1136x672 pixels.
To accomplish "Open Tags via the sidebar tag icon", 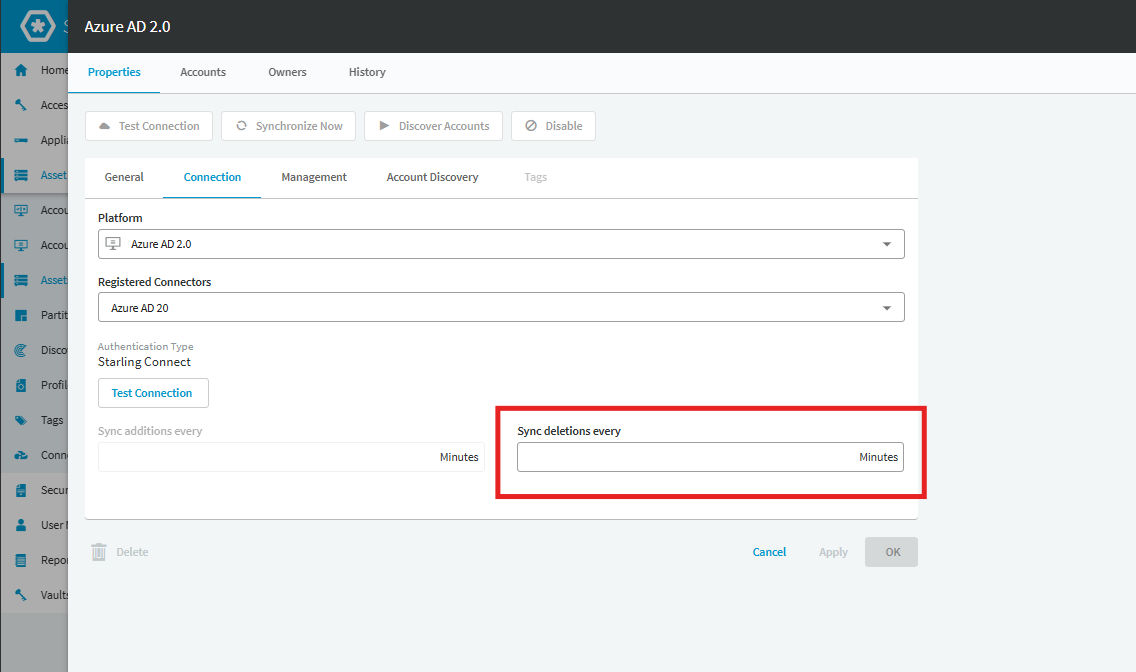I will pyautogui.click(x=21, y=420).
